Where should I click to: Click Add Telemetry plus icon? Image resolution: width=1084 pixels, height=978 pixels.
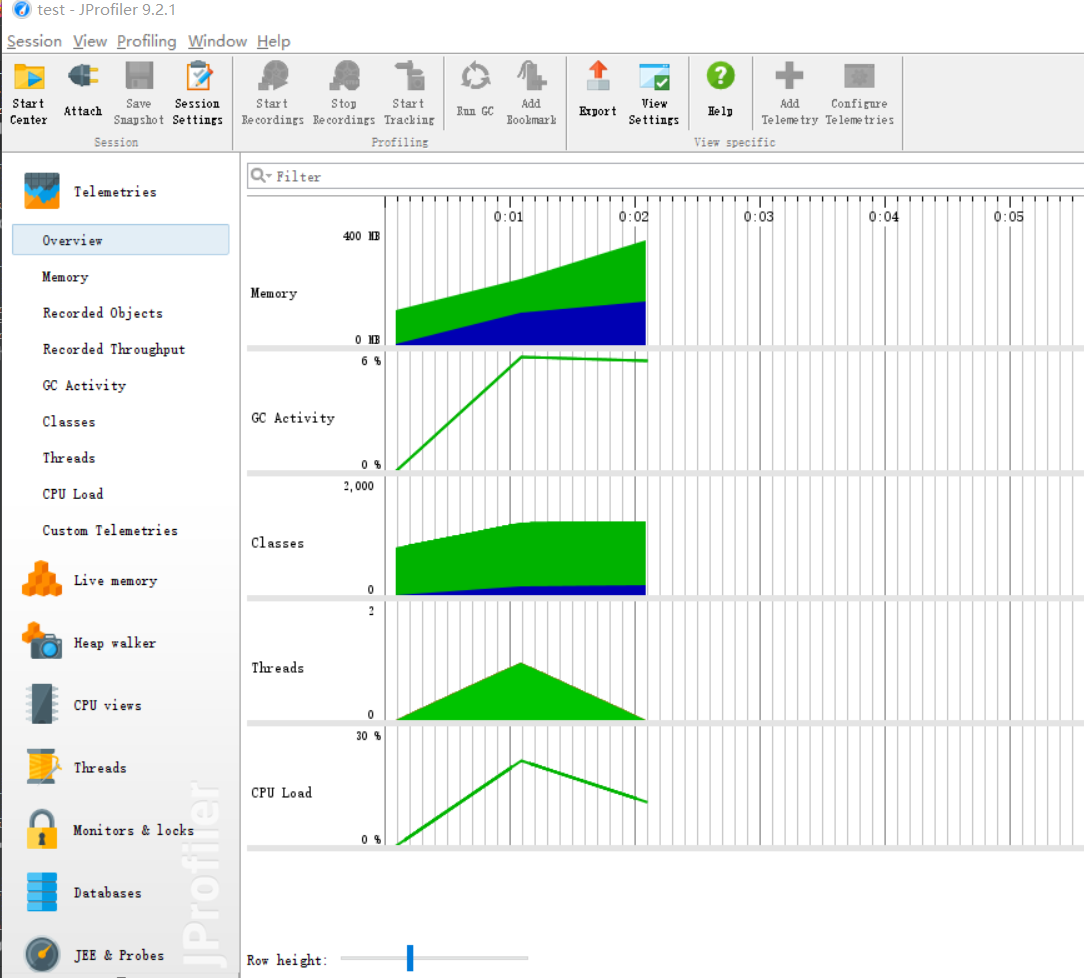tap(789, 76)
